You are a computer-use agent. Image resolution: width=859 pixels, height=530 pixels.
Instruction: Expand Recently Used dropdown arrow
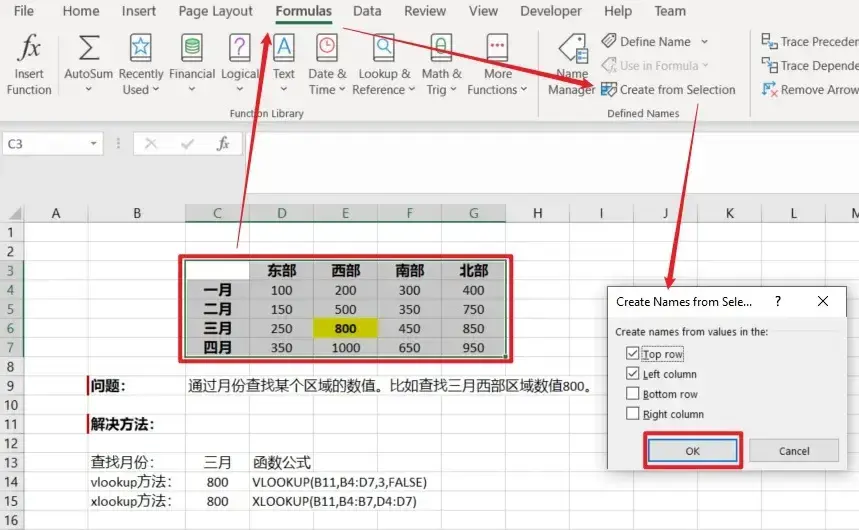(x=156, y=89)
